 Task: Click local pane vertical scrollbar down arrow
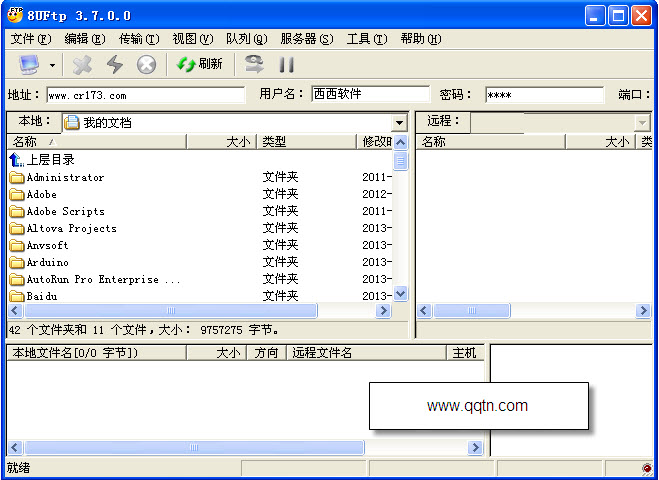pyautogui.click(x=401, y=293)
